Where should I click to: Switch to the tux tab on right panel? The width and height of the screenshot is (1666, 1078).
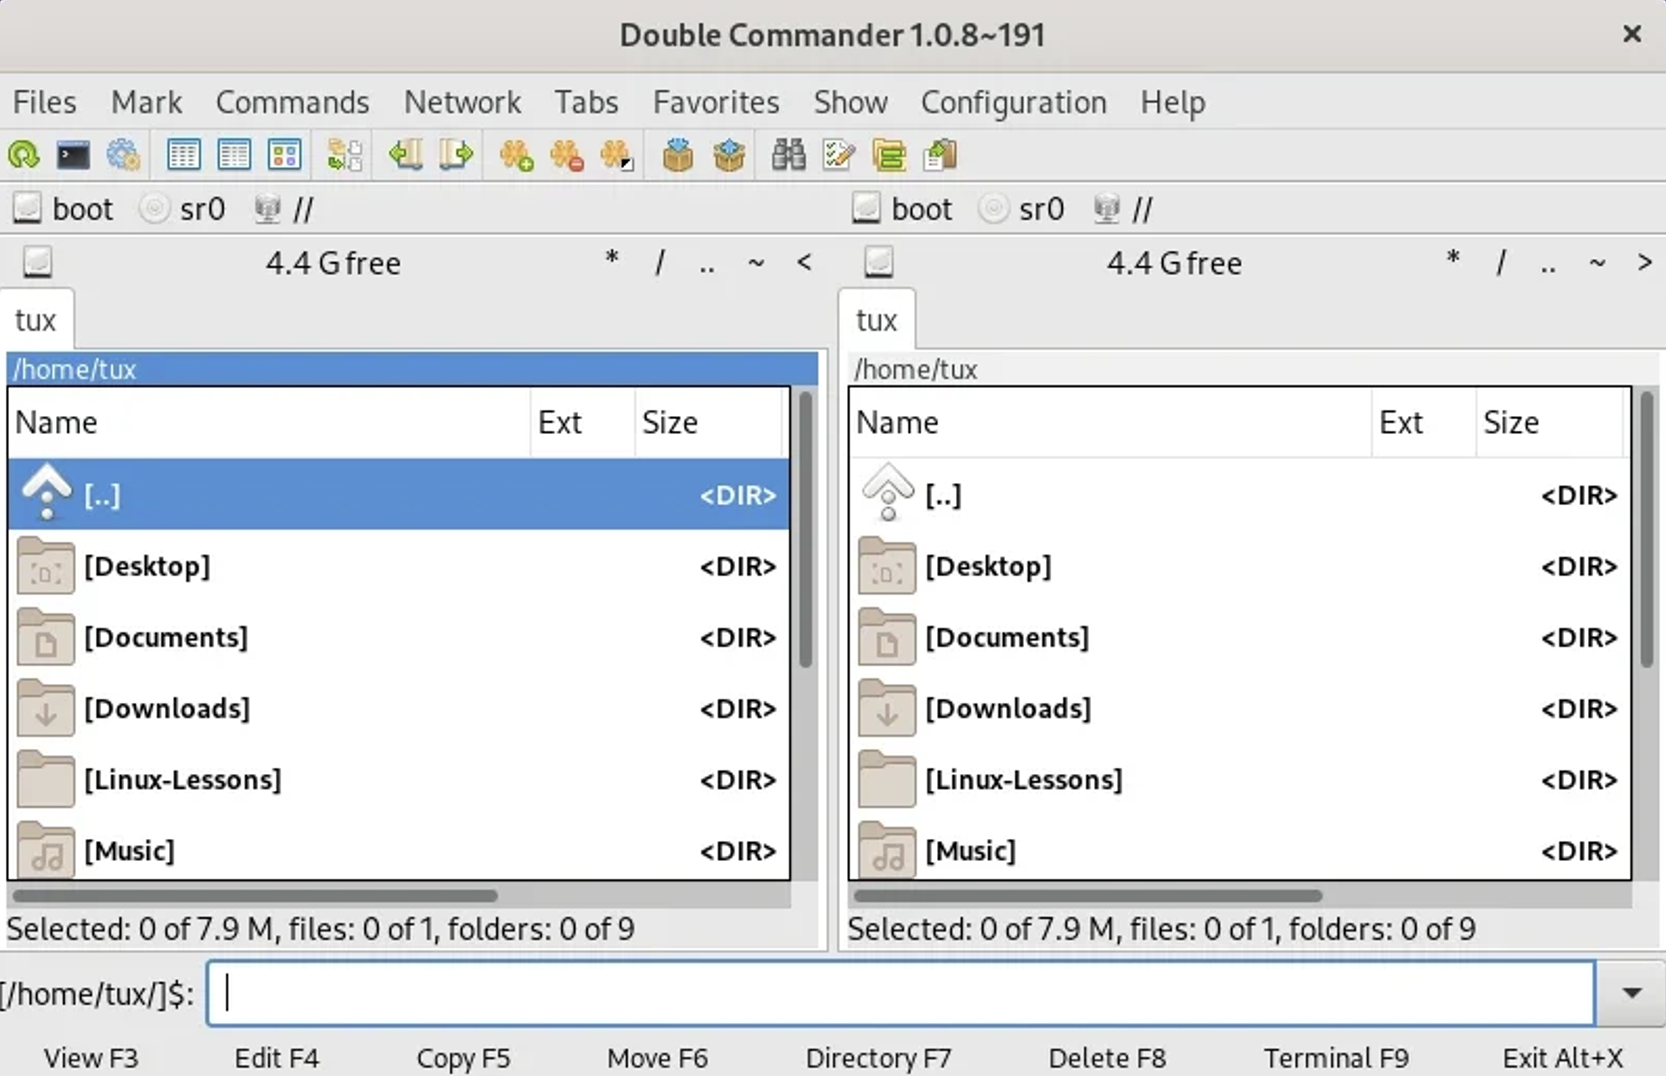coord(875,320)
